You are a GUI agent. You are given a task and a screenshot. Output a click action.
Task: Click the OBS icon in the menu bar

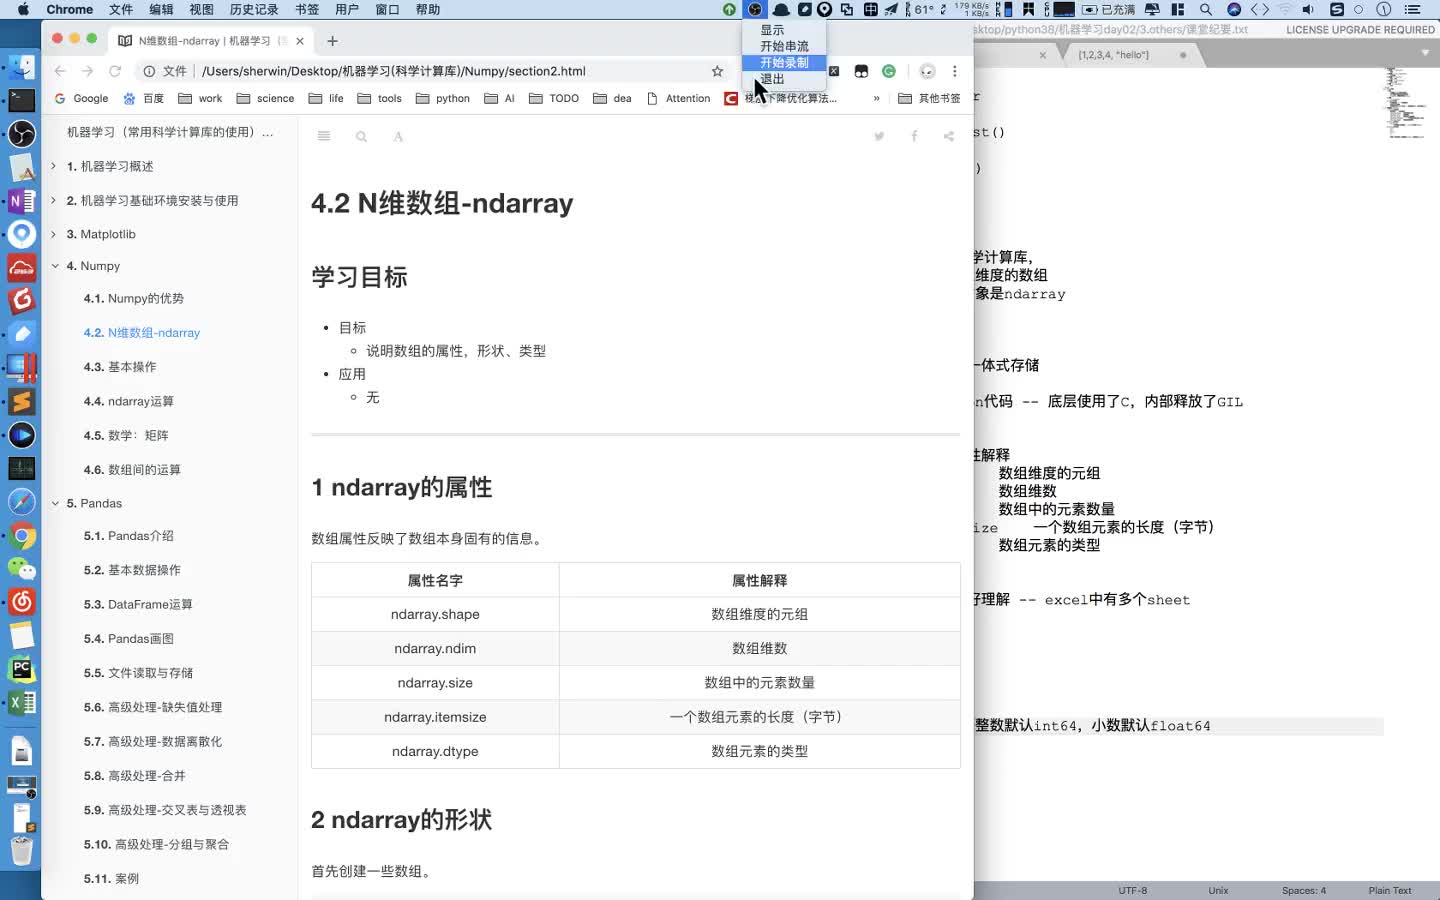click(x=755, y=9)
